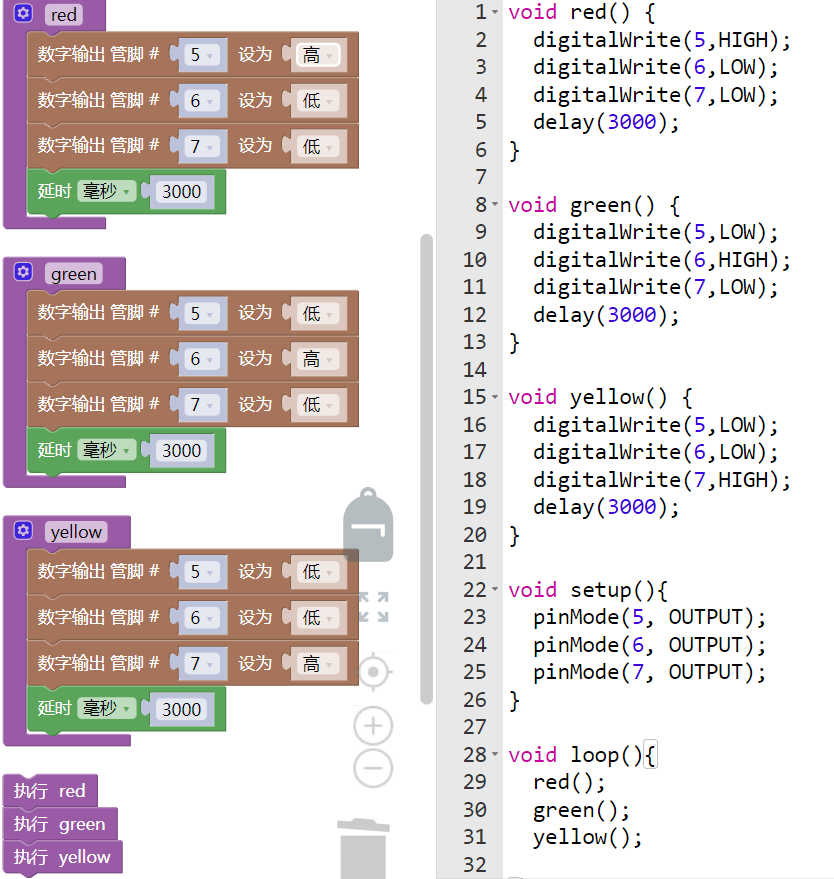
Task: Click delay(3000); on line 12
Action: pyautogui.click(x=606, y=314)
